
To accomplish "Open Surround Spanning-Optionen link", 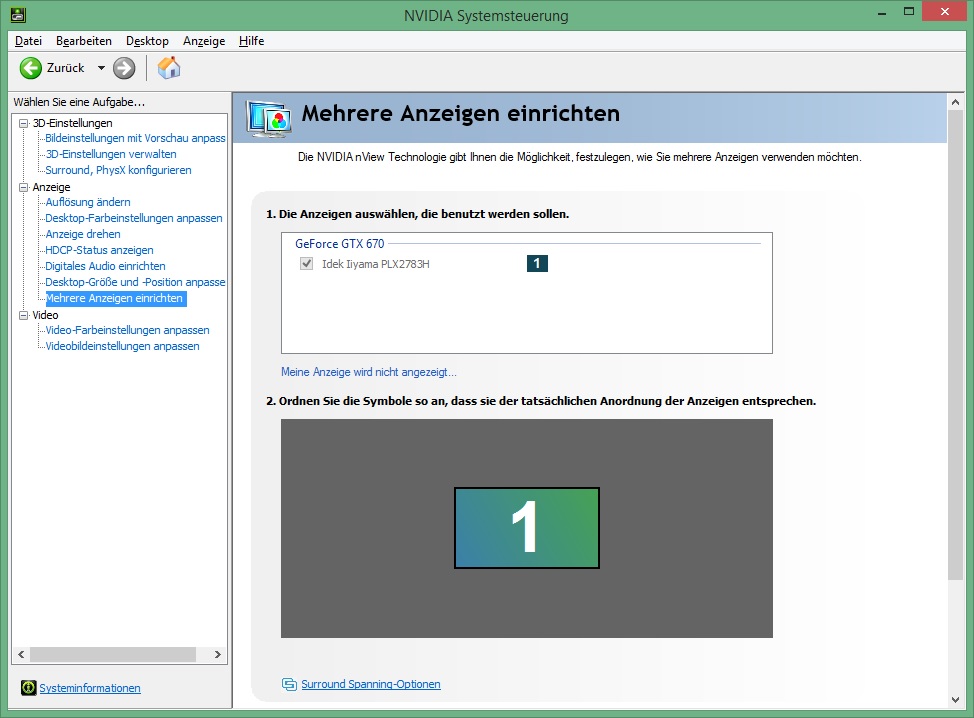I will (371, 684).
